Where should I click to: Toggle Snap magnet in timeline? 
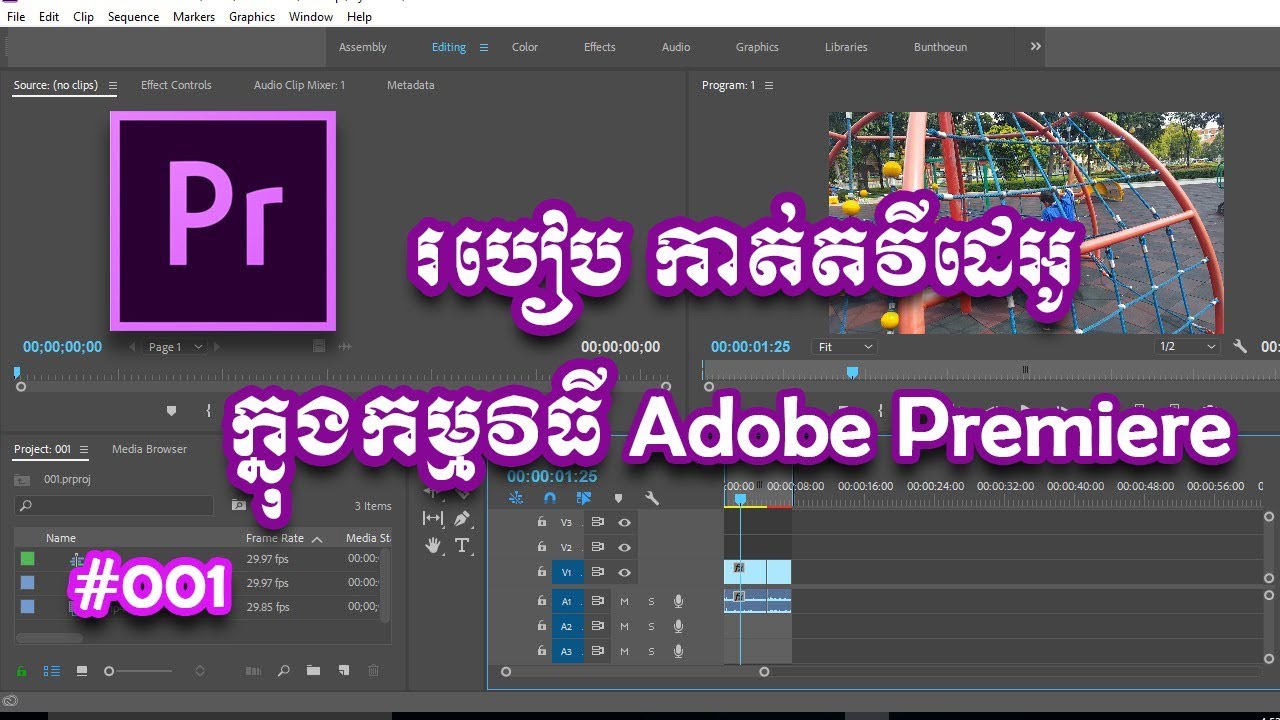pos(550,498)
